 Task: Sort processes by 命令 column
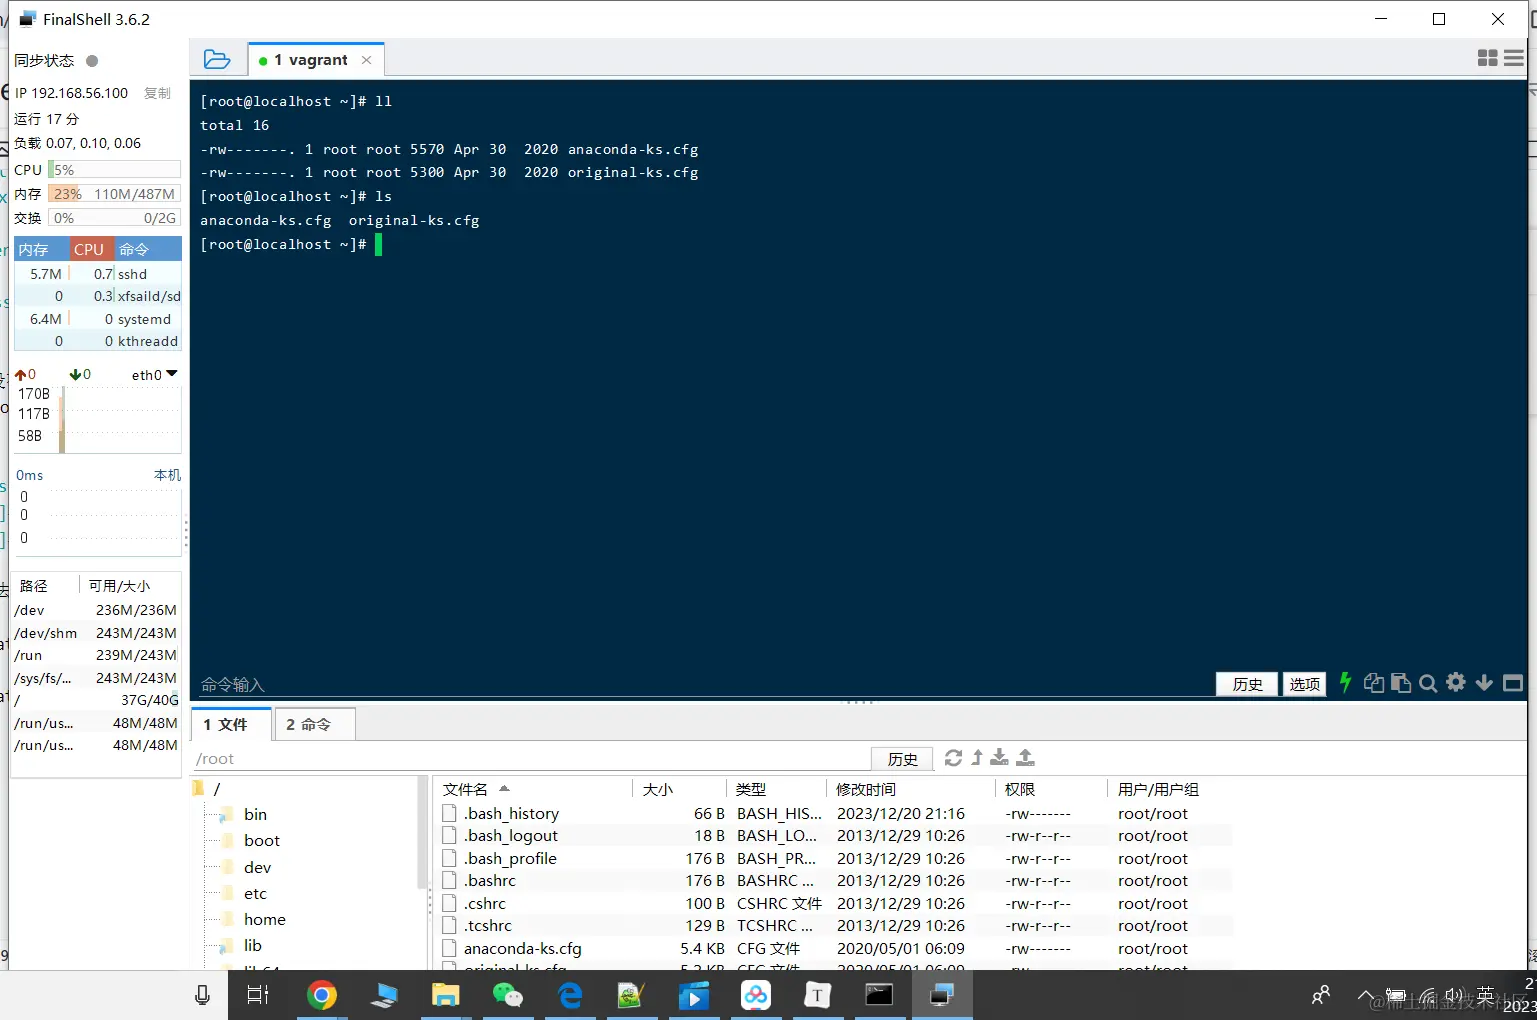[x=147, y=249]
